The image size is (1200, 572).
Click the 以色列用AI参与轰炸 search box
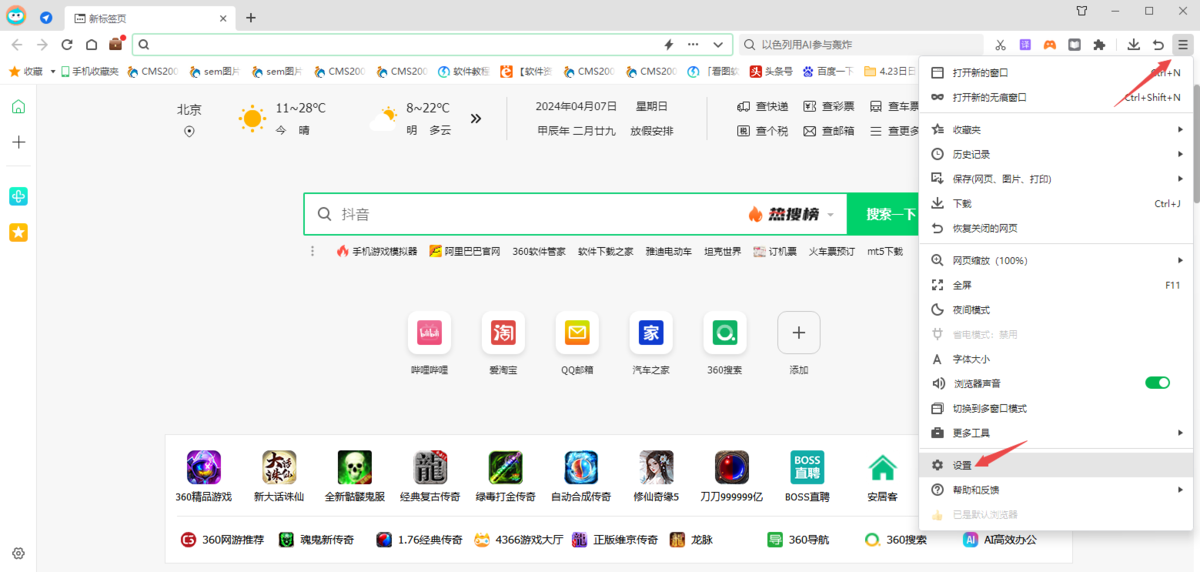pyautogui.click(x=860, y=45)
